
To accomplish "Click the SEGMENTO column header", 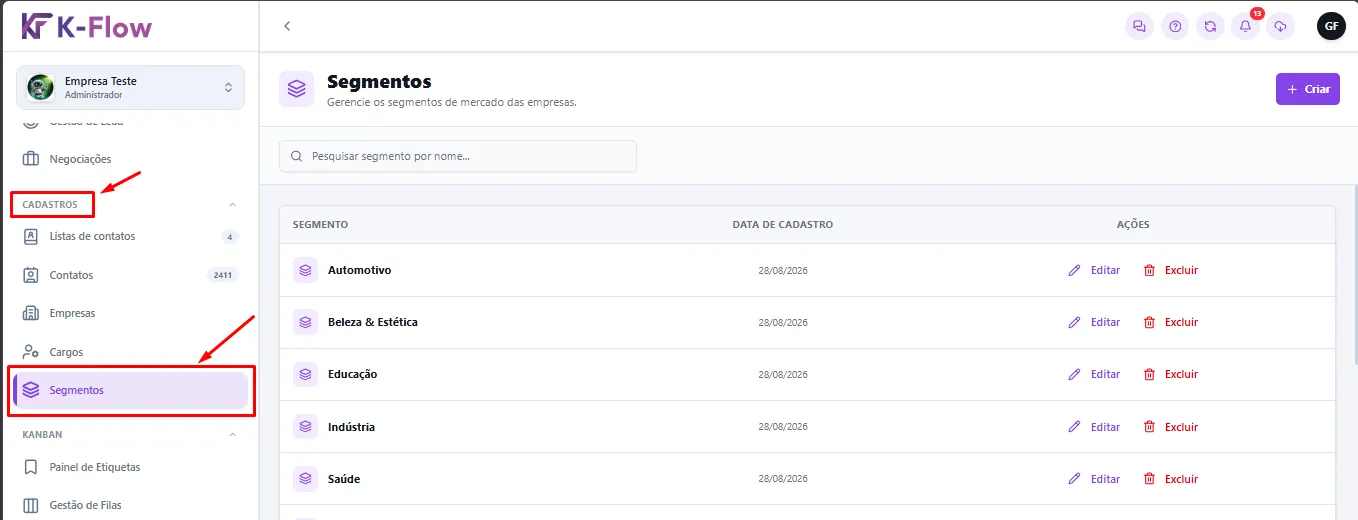I will (x=320, y=225).
